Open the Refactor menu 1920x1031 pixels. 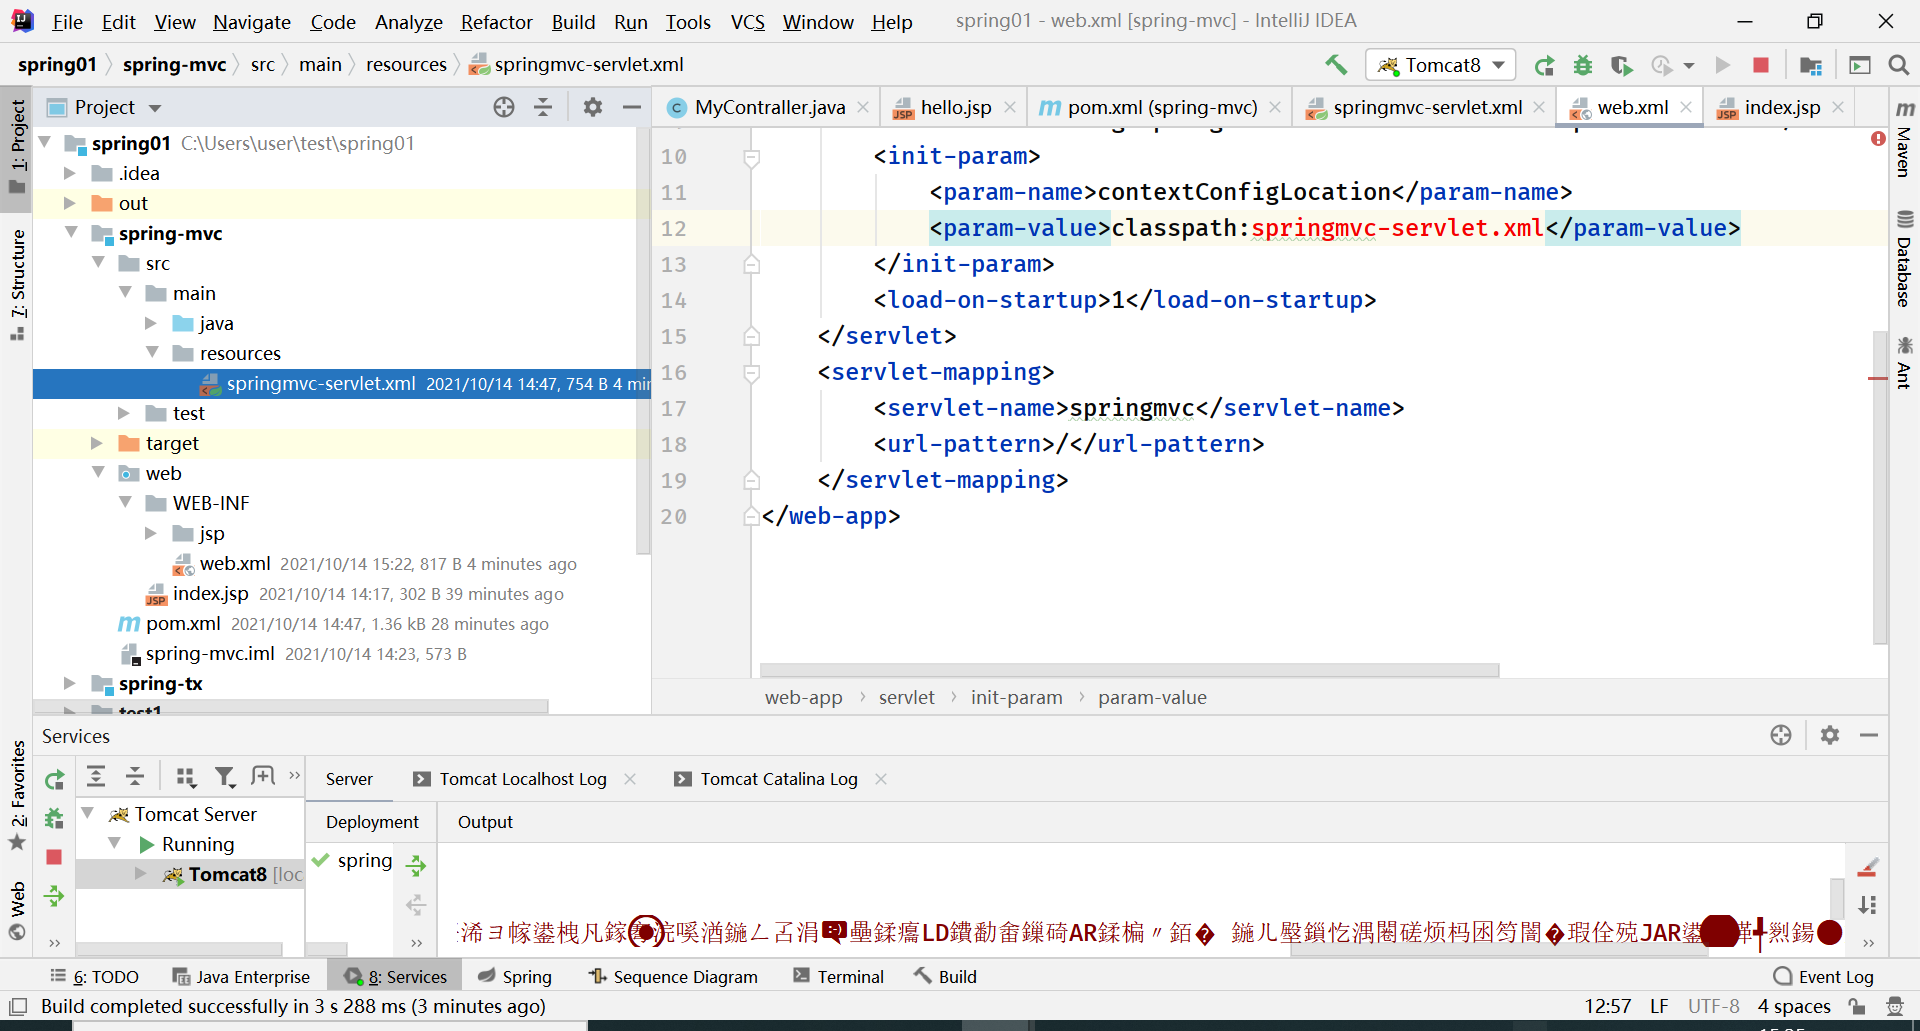(497, 22)
